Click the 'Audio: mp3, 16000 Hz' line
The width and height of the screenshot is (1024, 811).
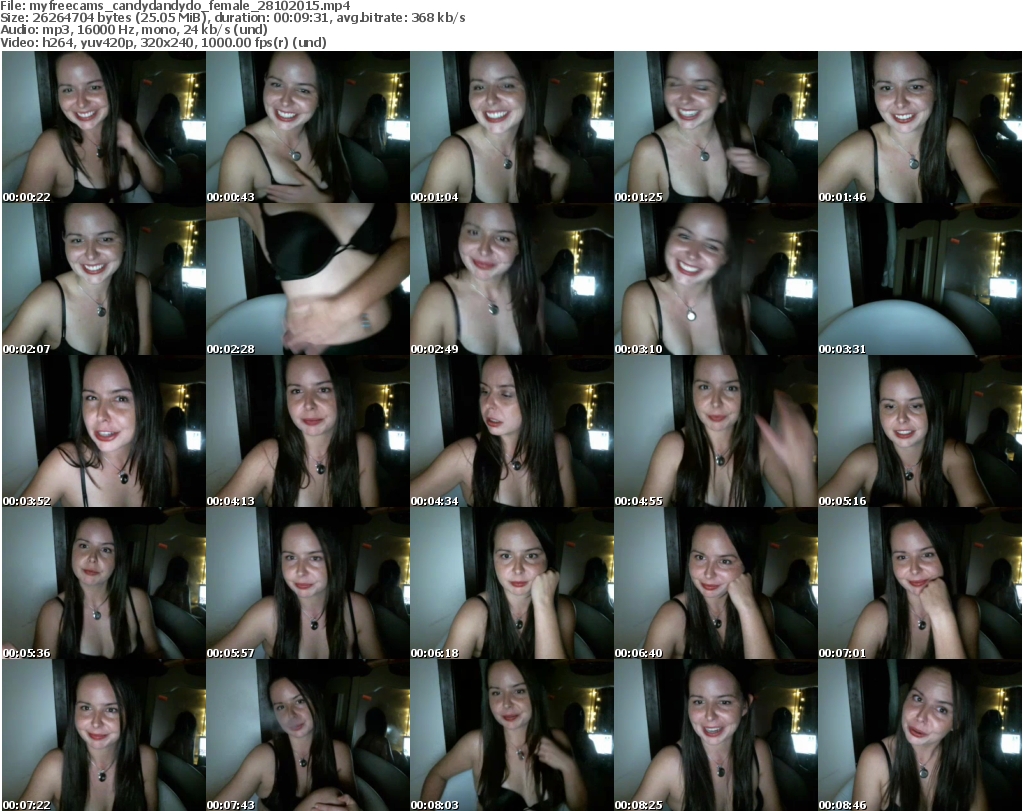tap(134, 30)
